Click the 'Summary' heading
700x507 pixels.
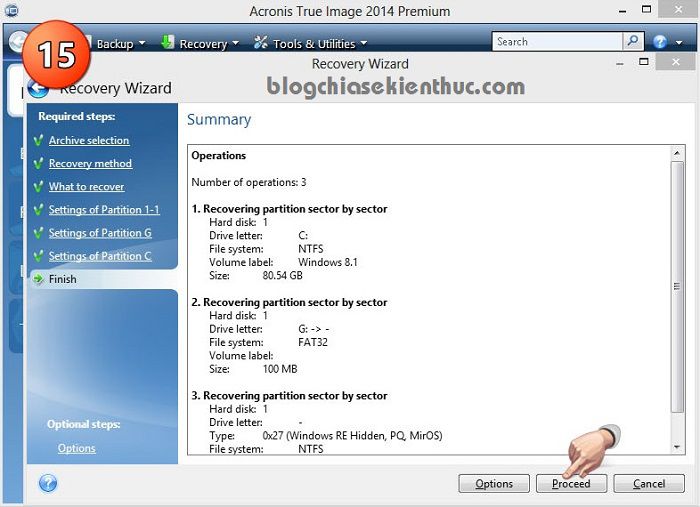click(219, 120)
